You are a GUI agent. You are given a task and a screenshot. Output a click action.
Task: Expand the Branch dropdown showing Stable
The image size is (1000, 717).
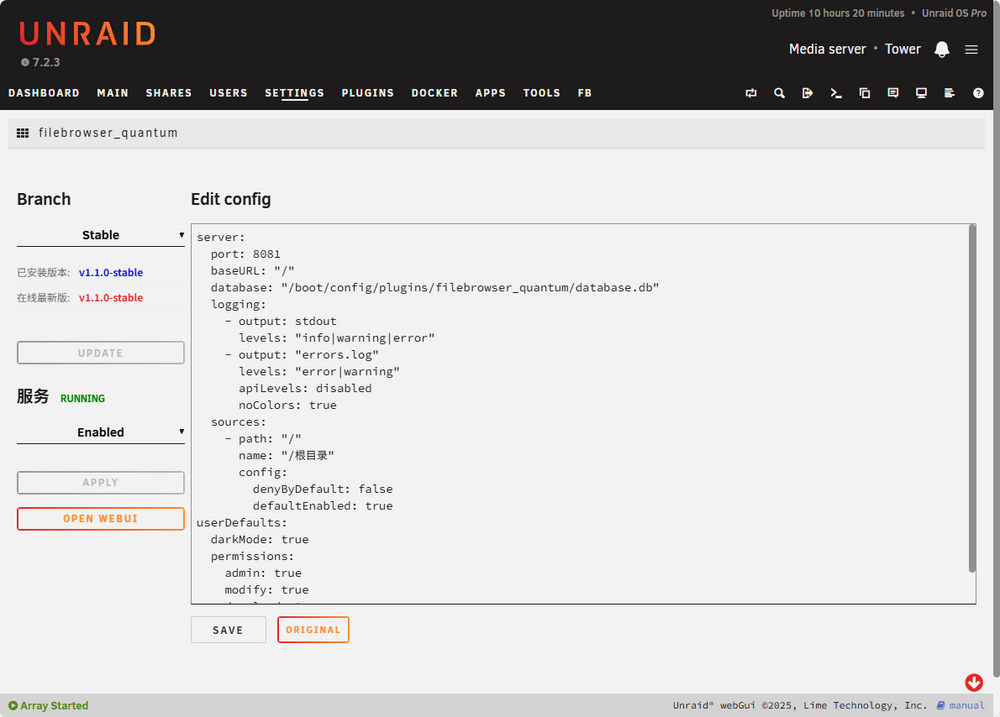click(101, 235)
